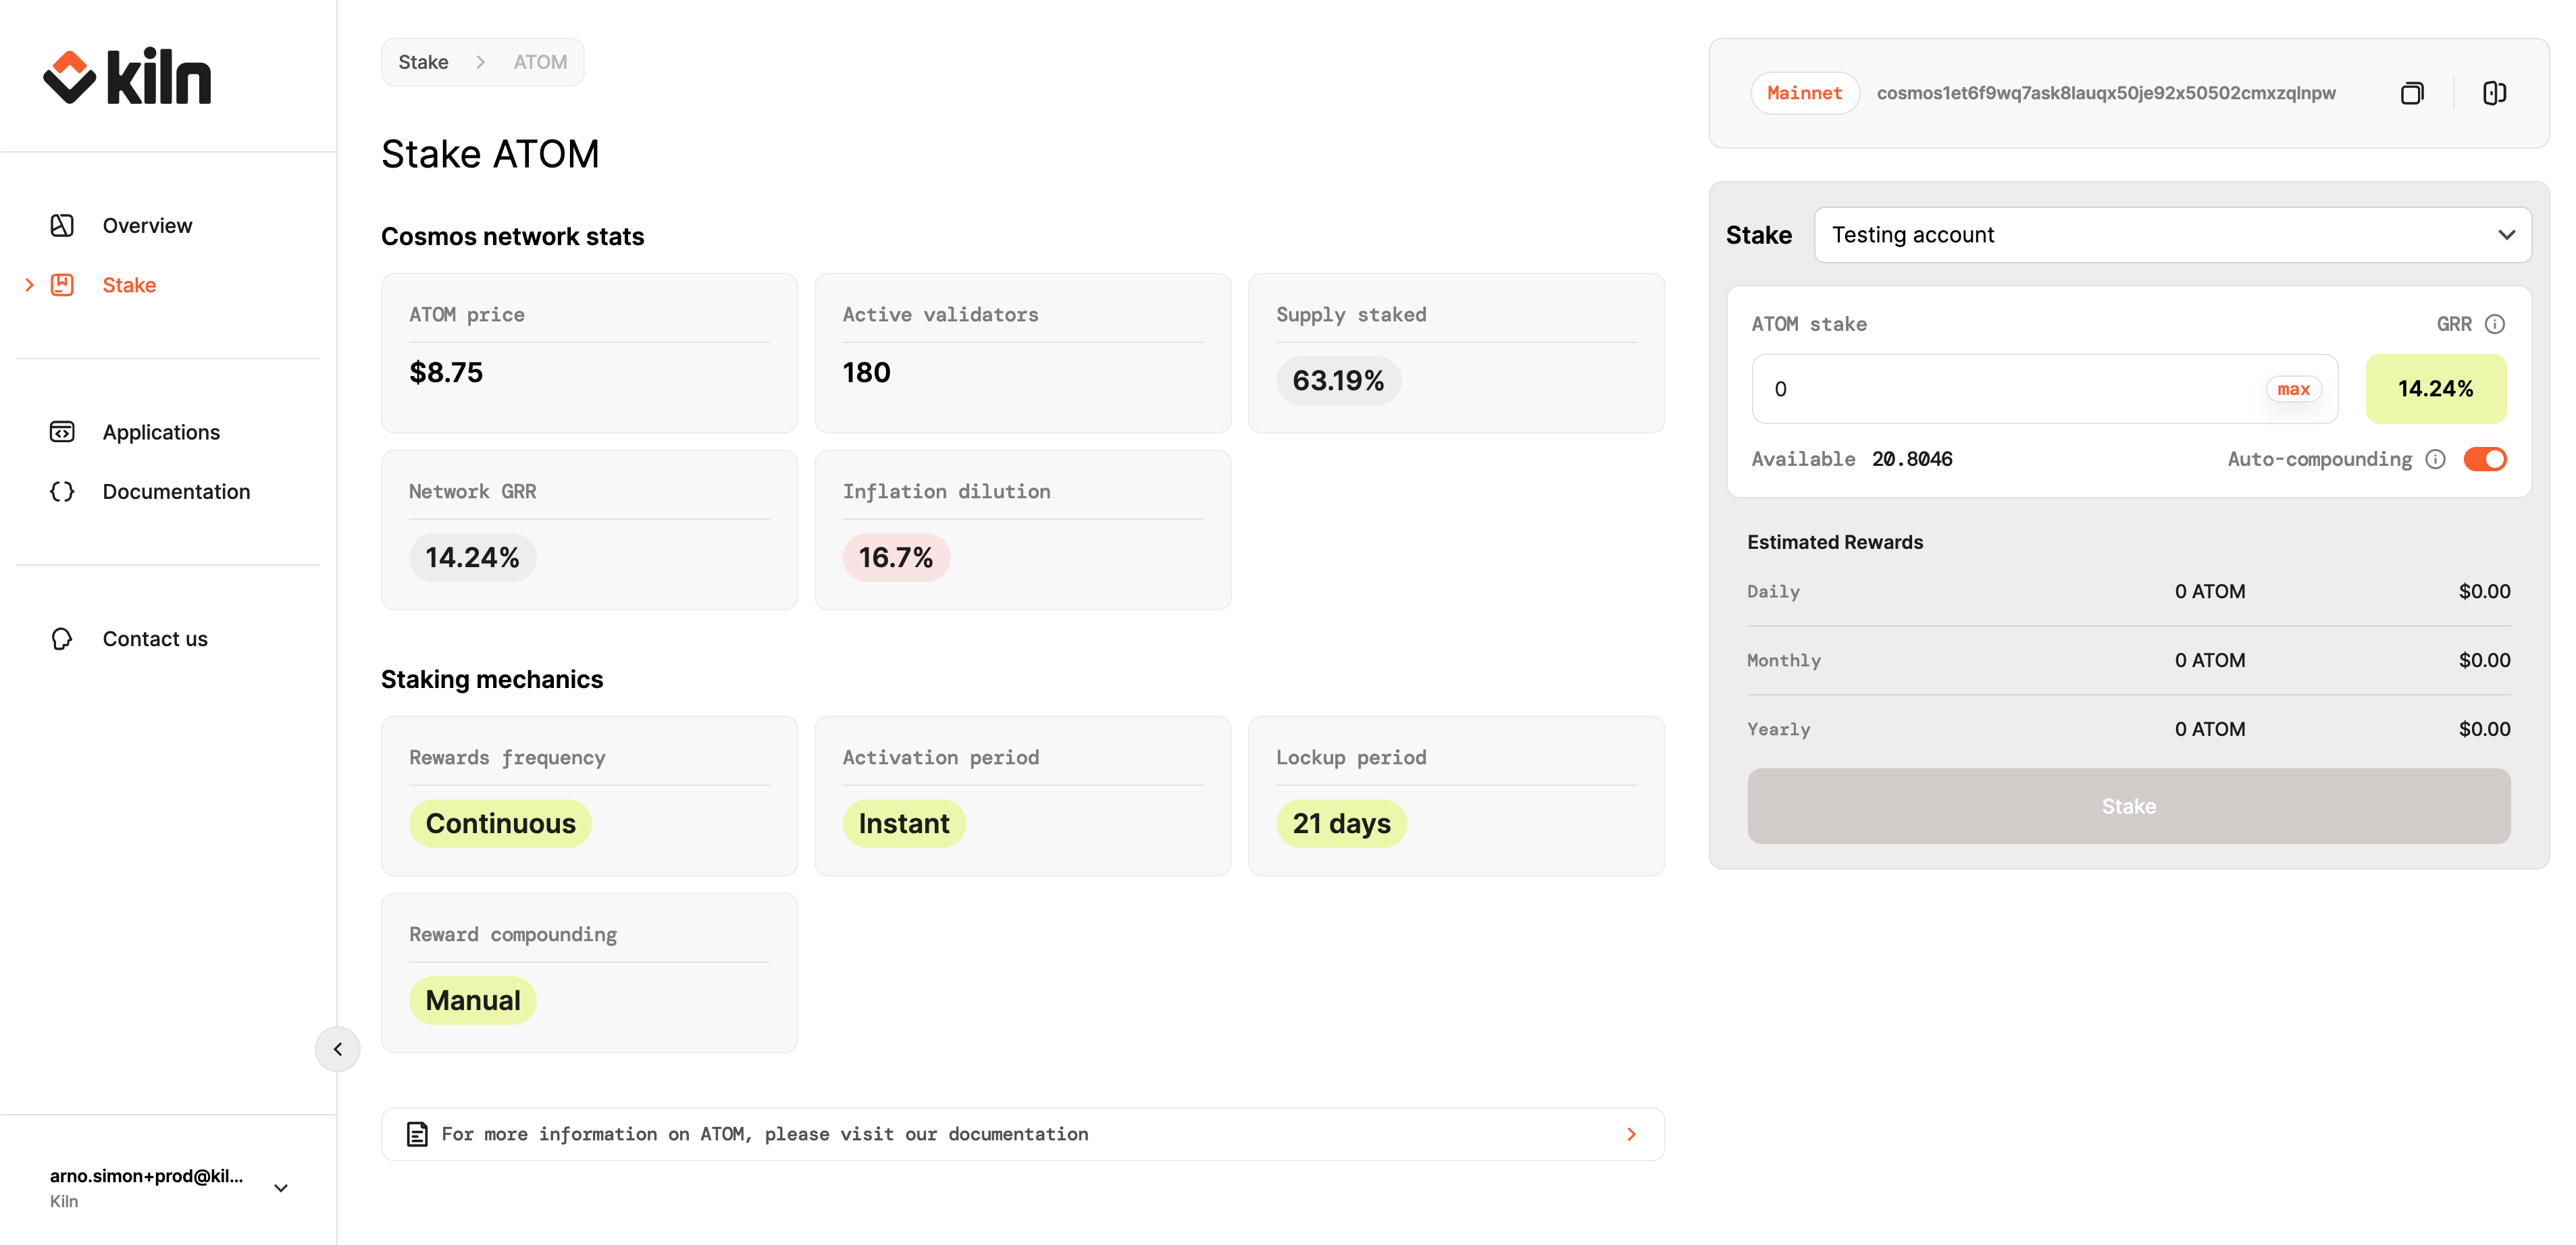Expand the arno.simon account menu
The width and height of the screenshot is (2576, 1245).
(281, 1188)
